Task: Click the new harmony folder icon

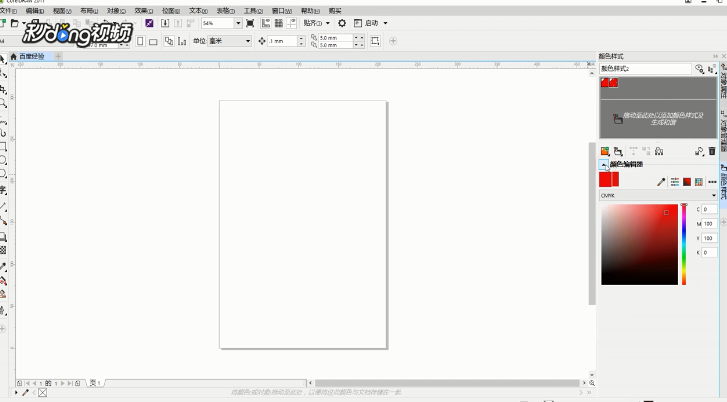Action: point(618,151)
